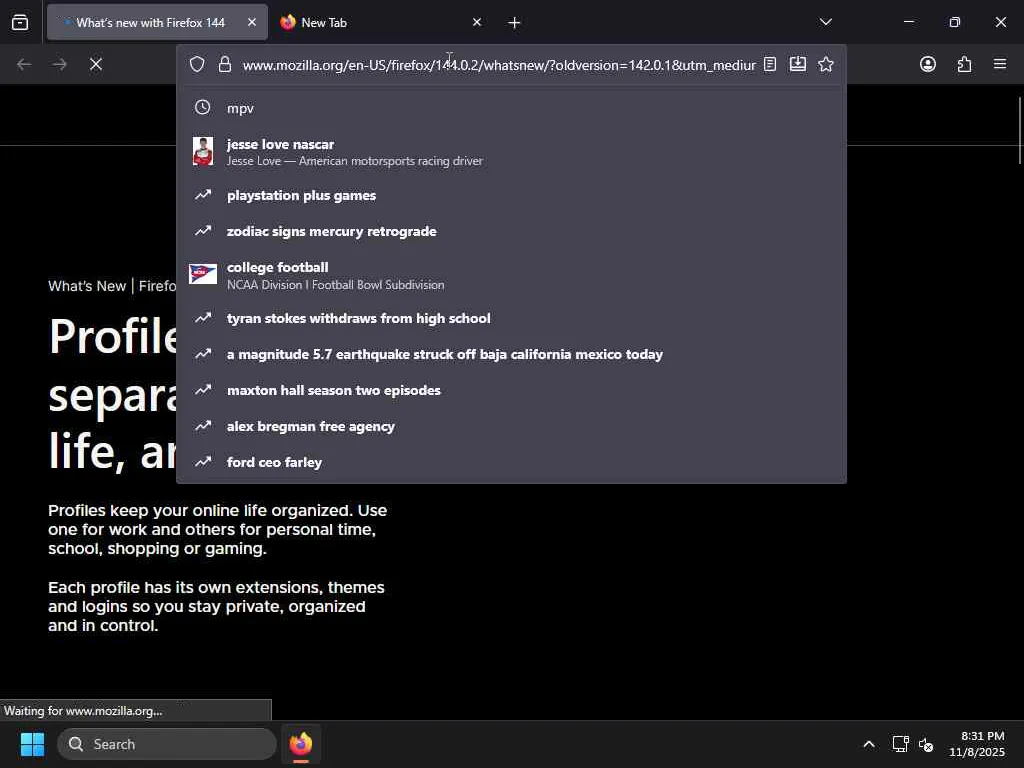Image resolution: width=1024 pixels, height=768 pixels.
Task: Toggle reader view icon
Action: pyautogui.click(x=770, y=64)
